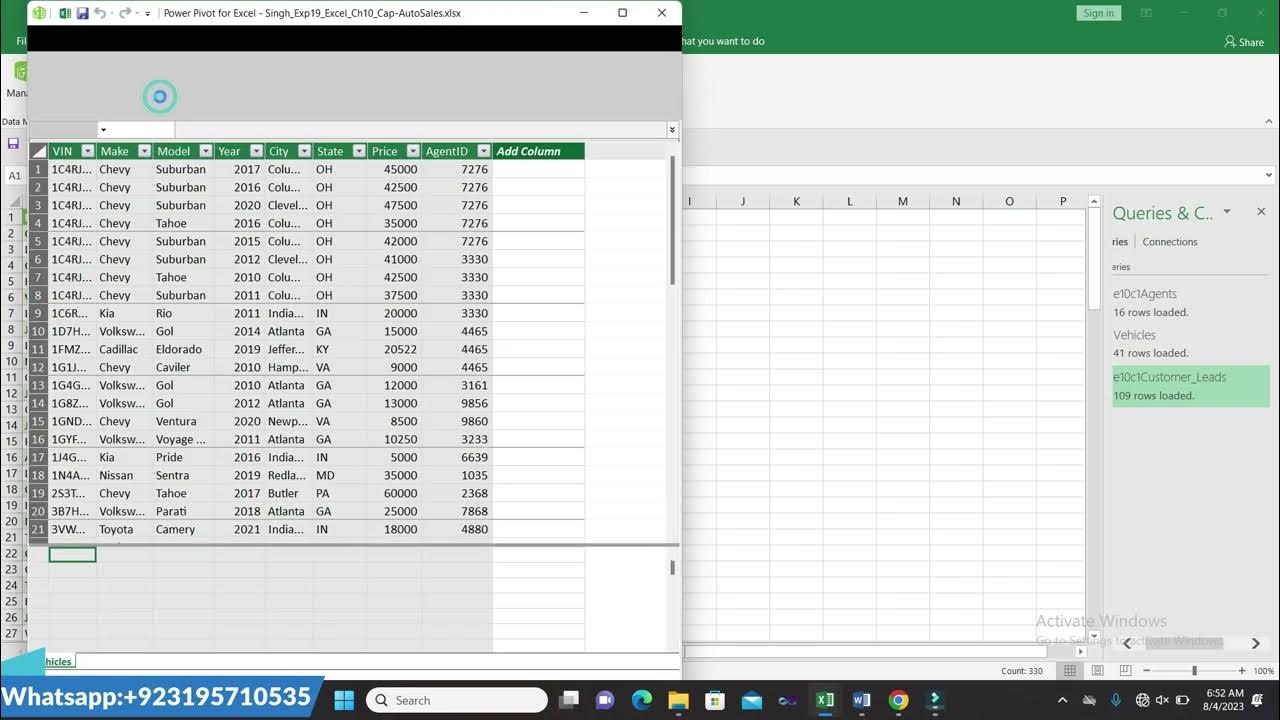1280x720 pixels.
Task: Click Sign in button in Excel
Action: [1098, 13]
